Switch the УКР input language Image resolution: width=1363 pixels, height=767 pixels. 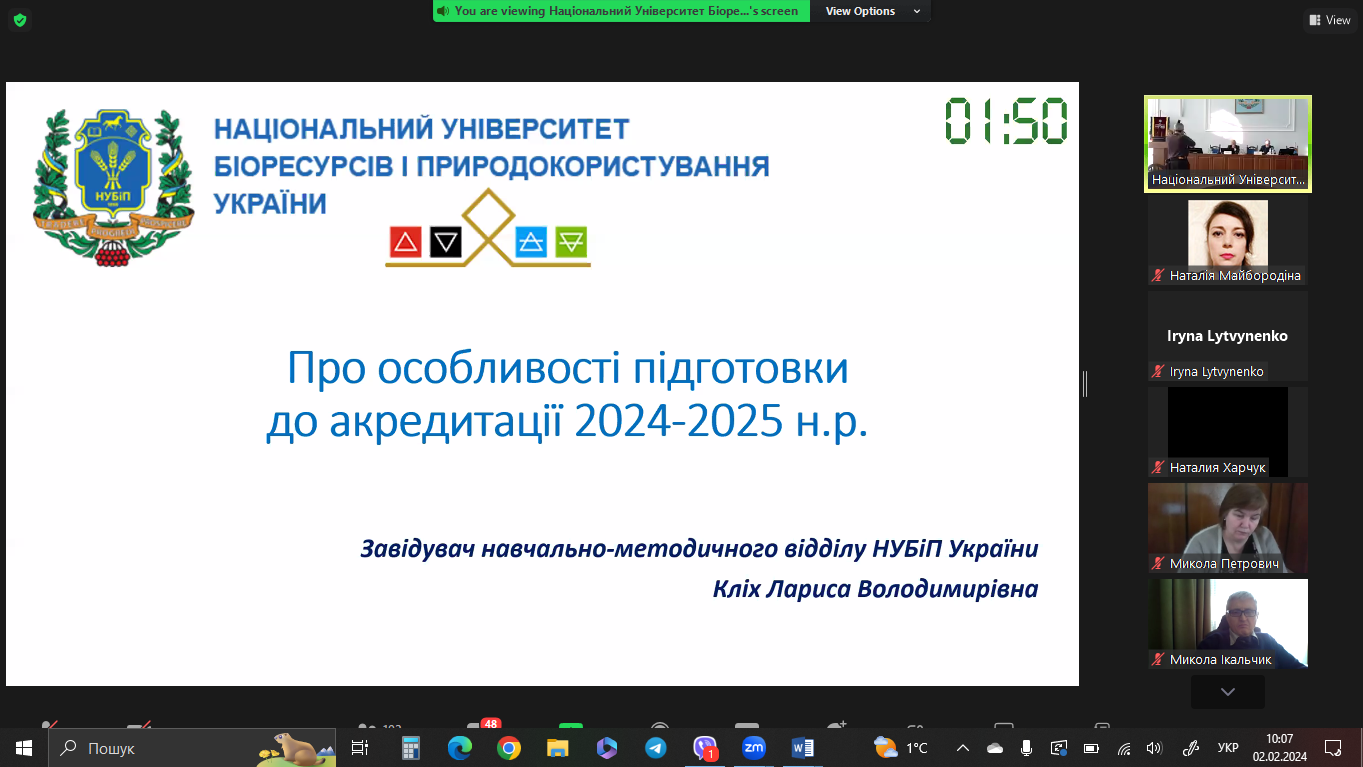(1229, 747)
